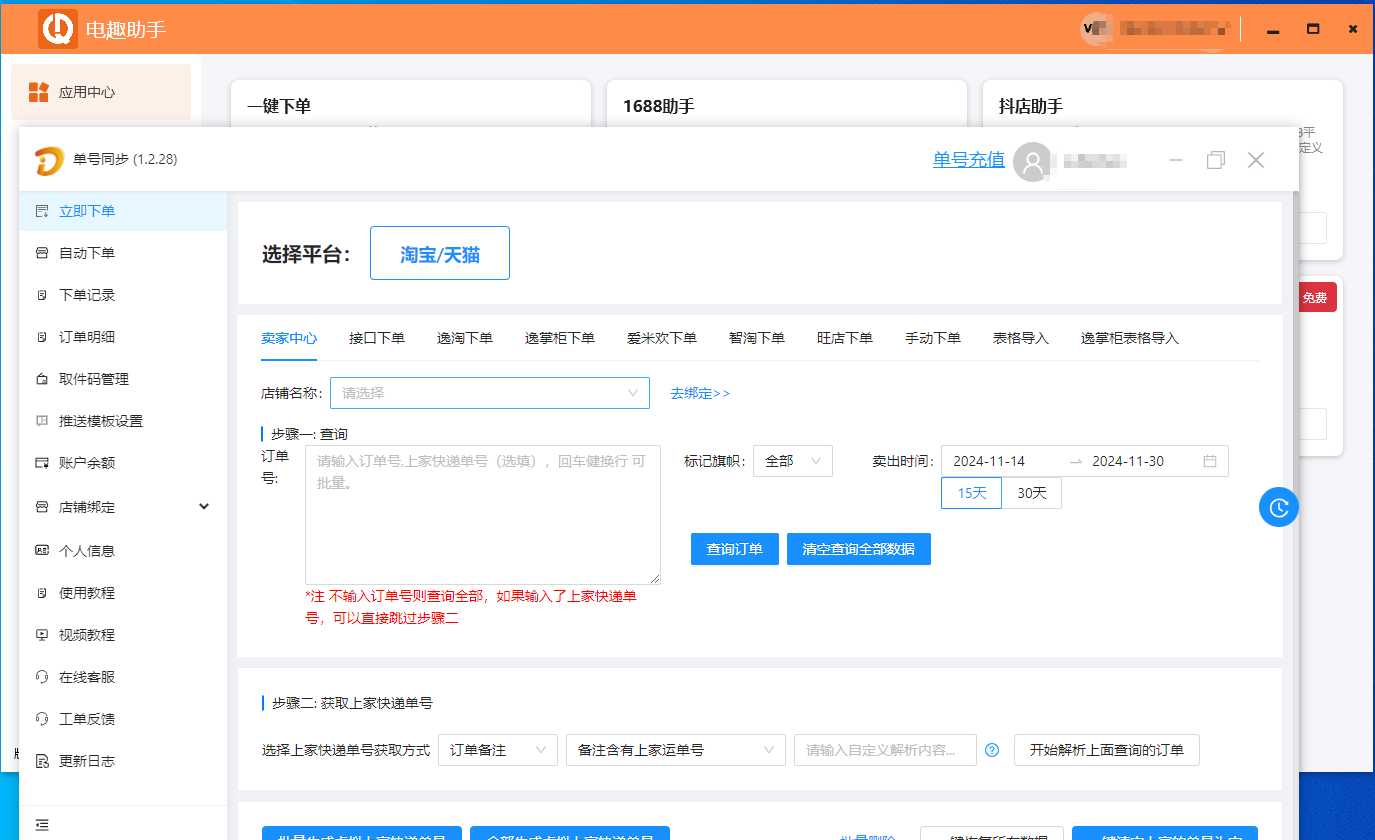Switch to the 逸掌柜下单 tab
Screen dimensions: 1375x840
pyautogui.click(x=560, y=338)
